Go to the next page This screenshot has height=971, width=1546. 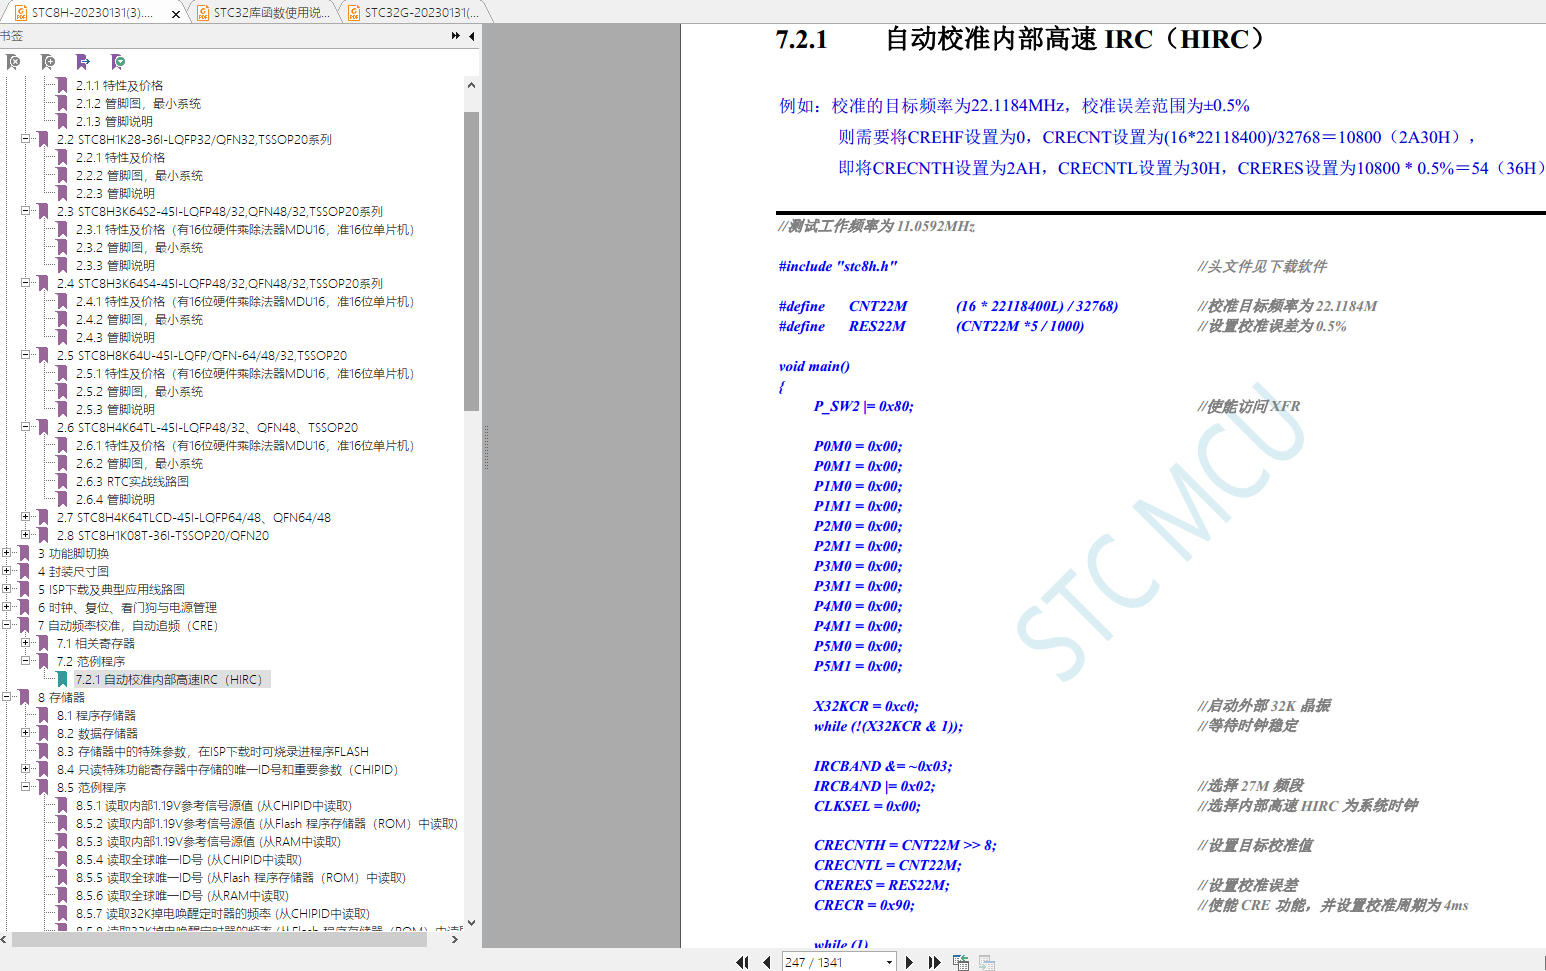(909, 962)
